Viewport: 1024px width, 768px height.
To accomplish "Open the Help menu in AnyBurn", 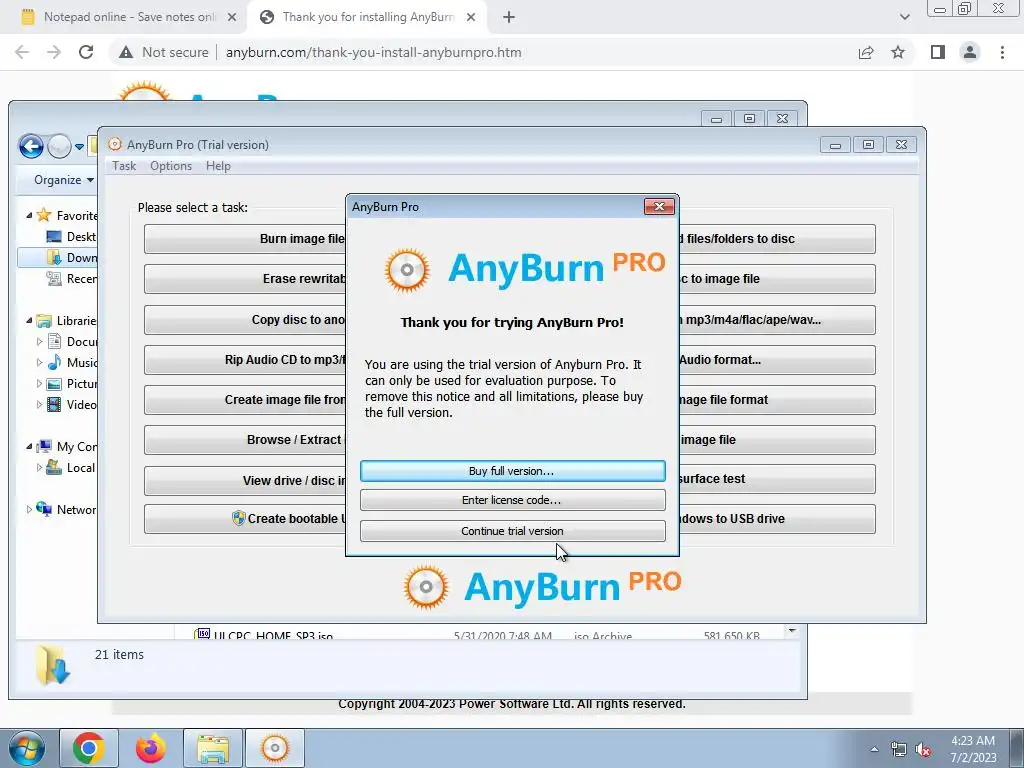I will click(218, 166).
